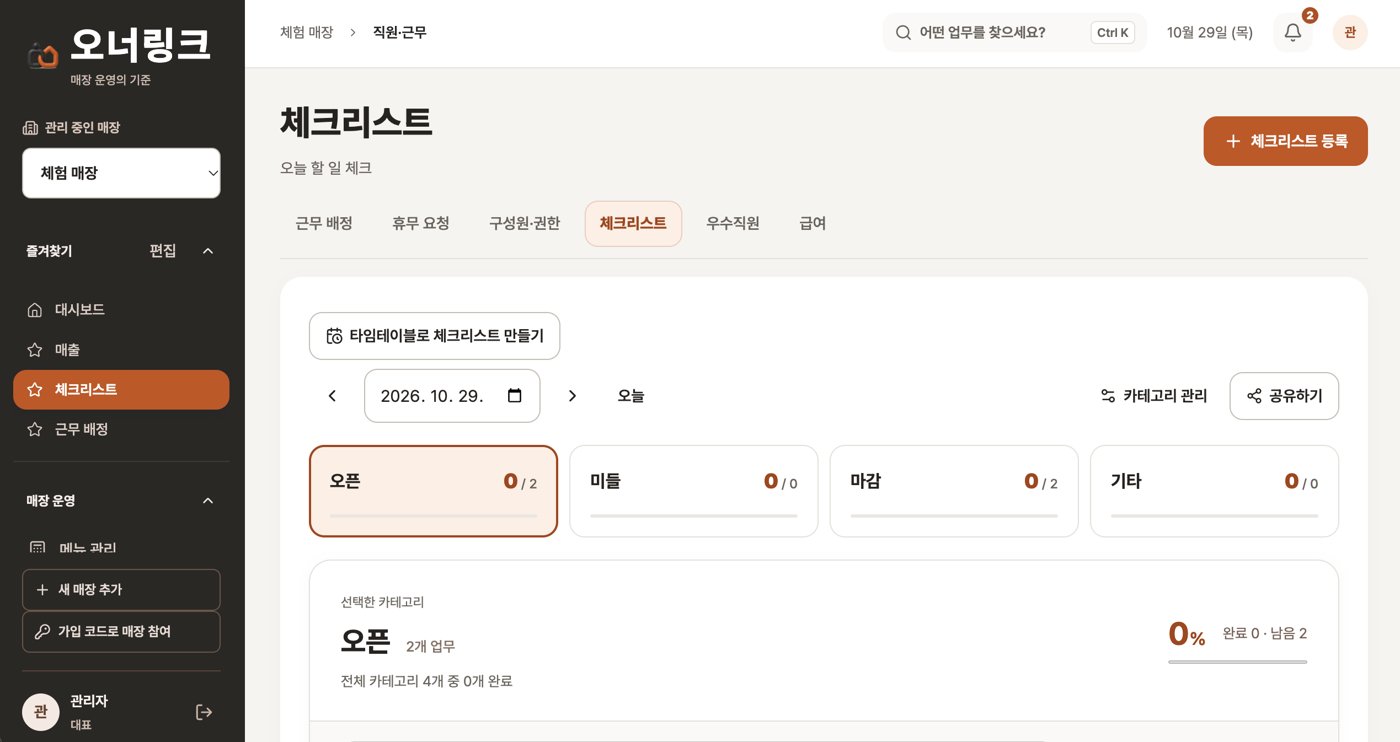Click the date input showing 2026. 10. 29.
Image resolution: width=1400 pixels, height=742 pixels.
pyautogui.click(x=452, y=396)
